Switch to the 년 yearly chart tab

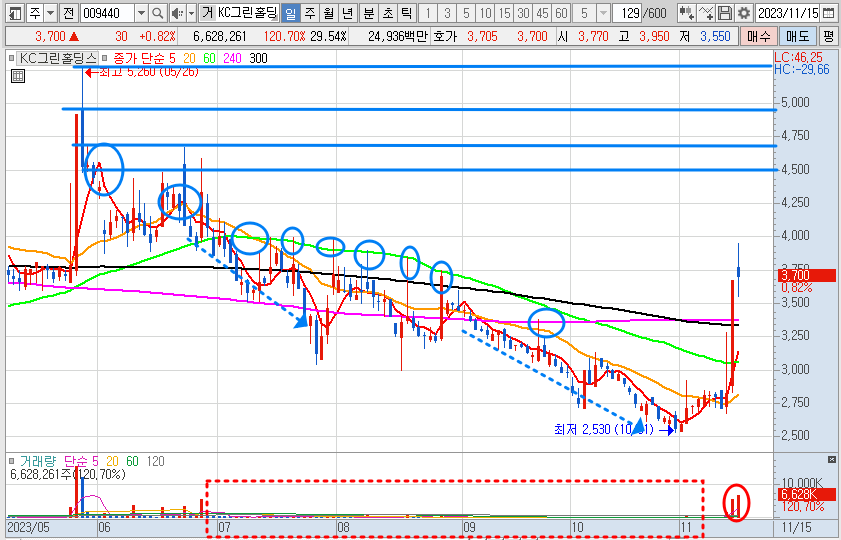point(348,13)
